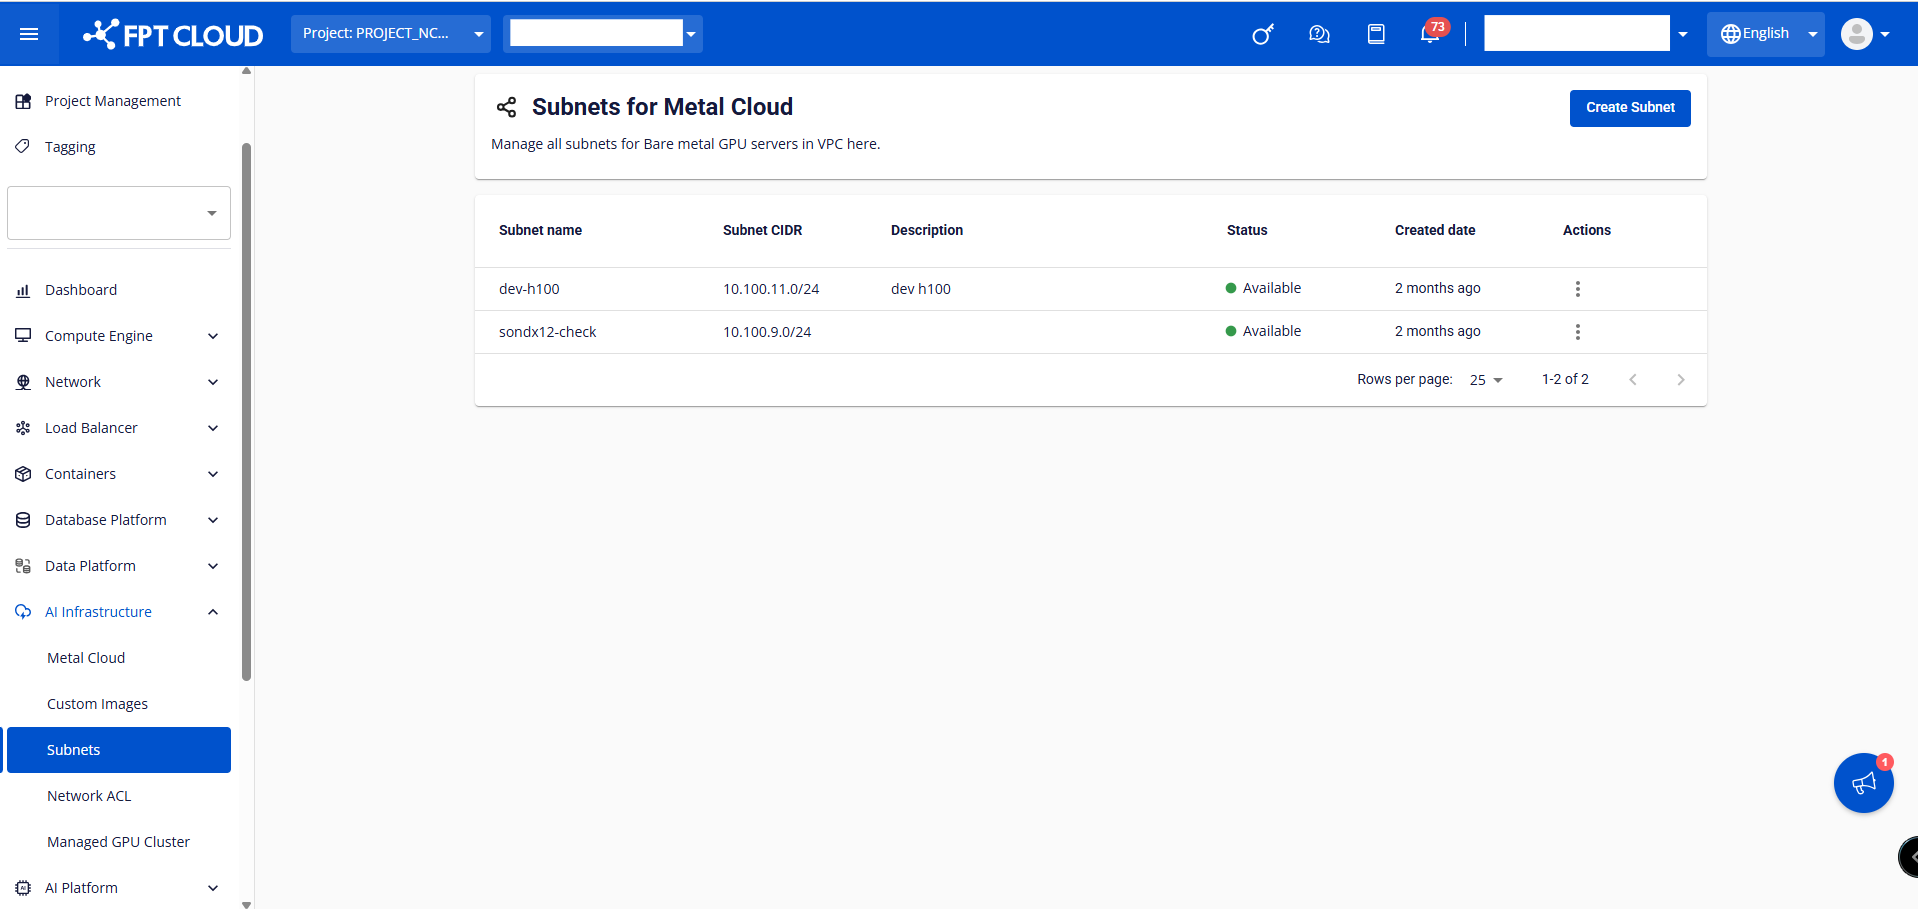This screenshot has width=1918, height=909.
Task: Open the Network ACL sidebar item
Action: click(x=89, y=796)
